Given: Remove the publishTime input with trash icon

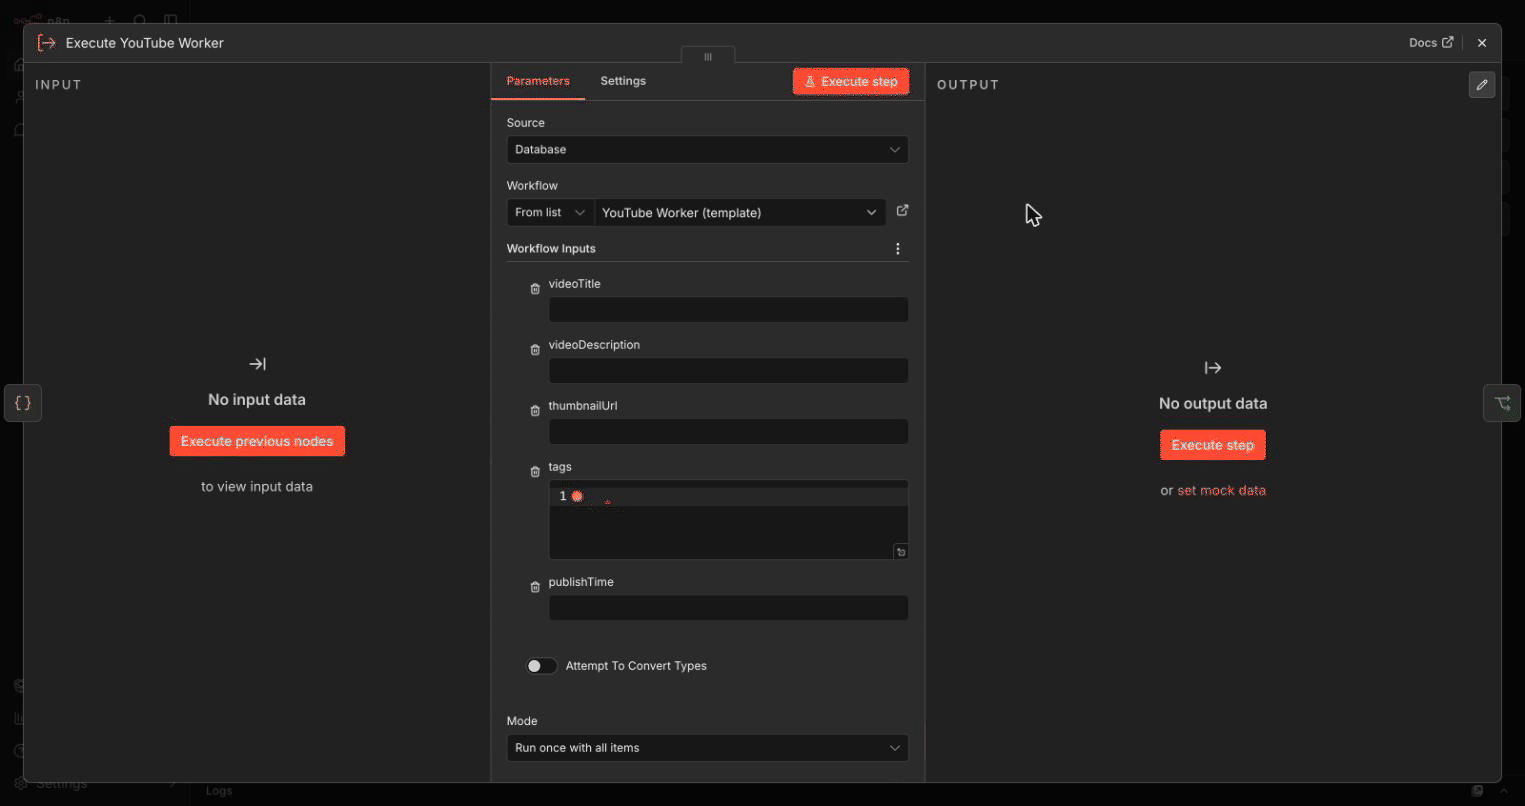Looking at the screenshot, I should 535,587.
